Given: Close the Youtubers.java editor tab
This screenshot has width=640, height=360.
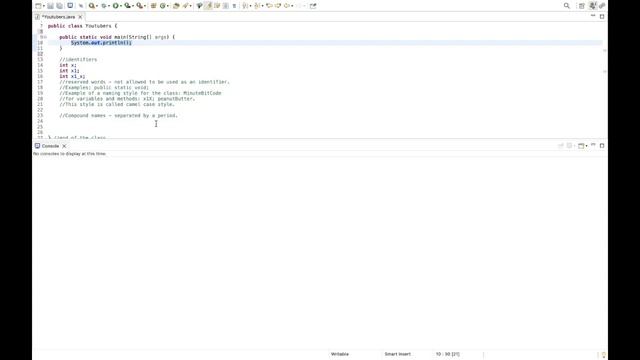Looking at the screenshot, I should click(x=80, y=17).
